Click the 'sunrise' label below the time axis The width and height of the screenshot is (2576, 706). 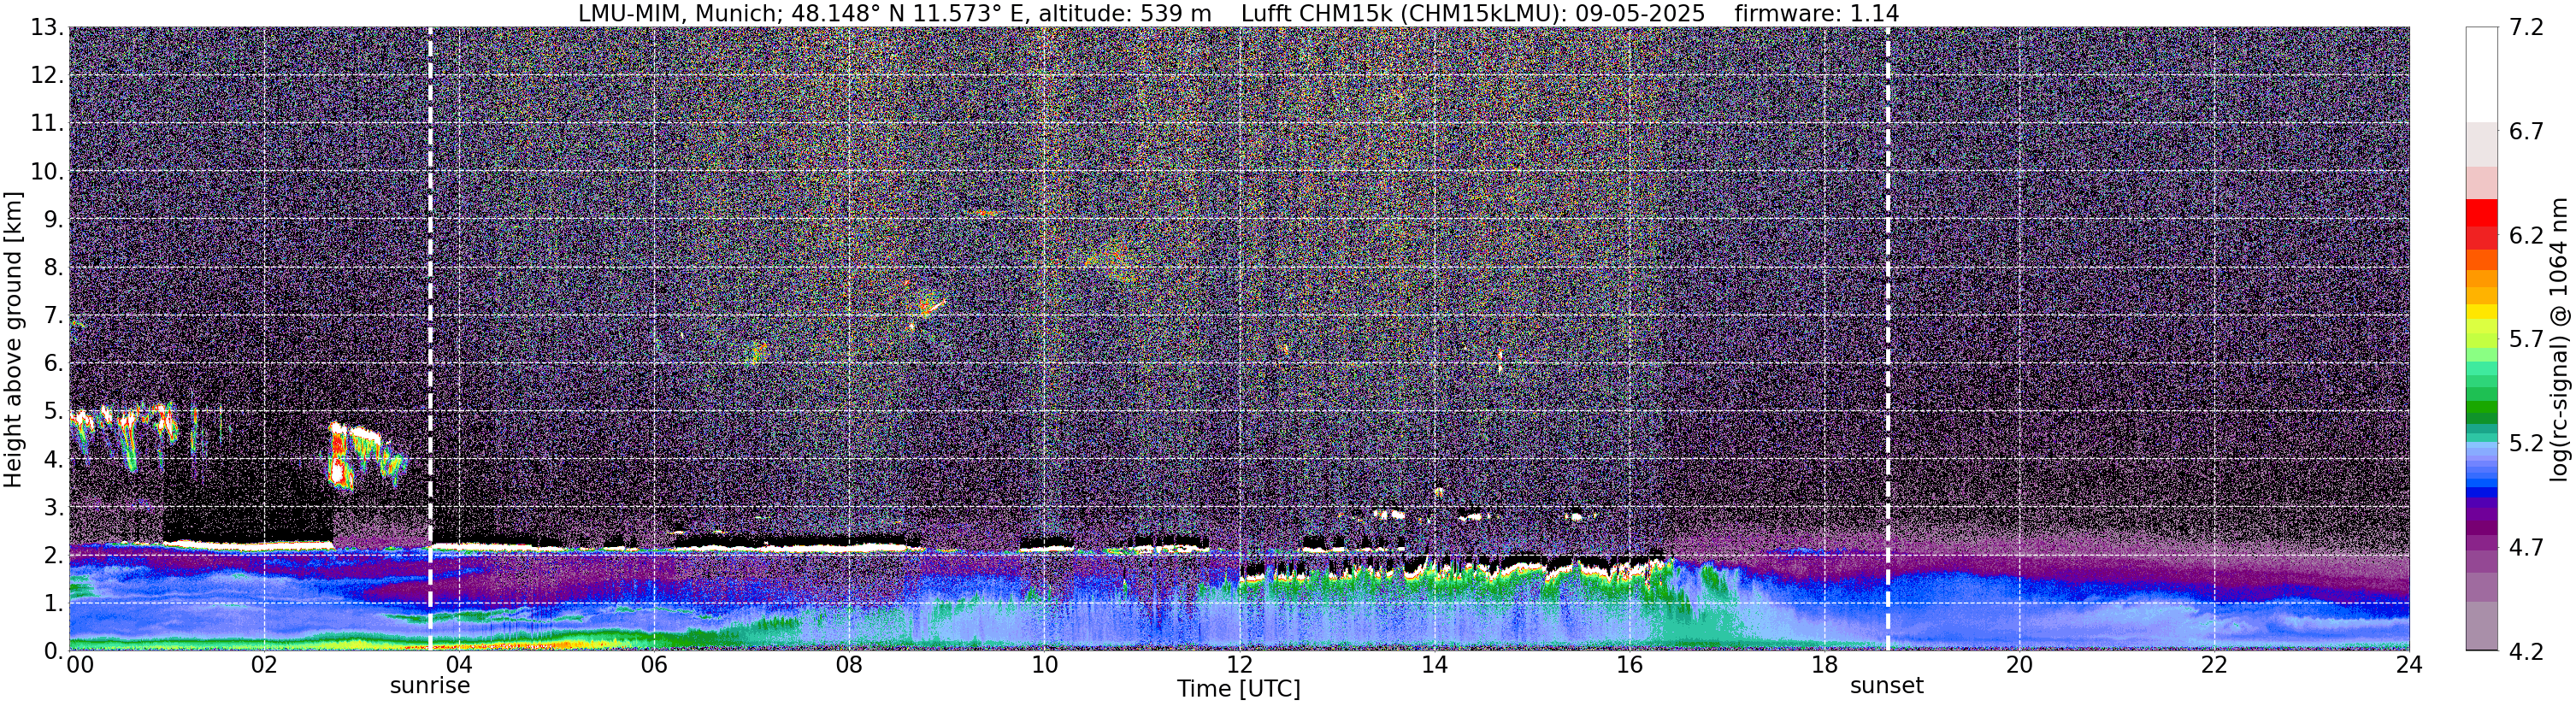(x=429, y=686)
